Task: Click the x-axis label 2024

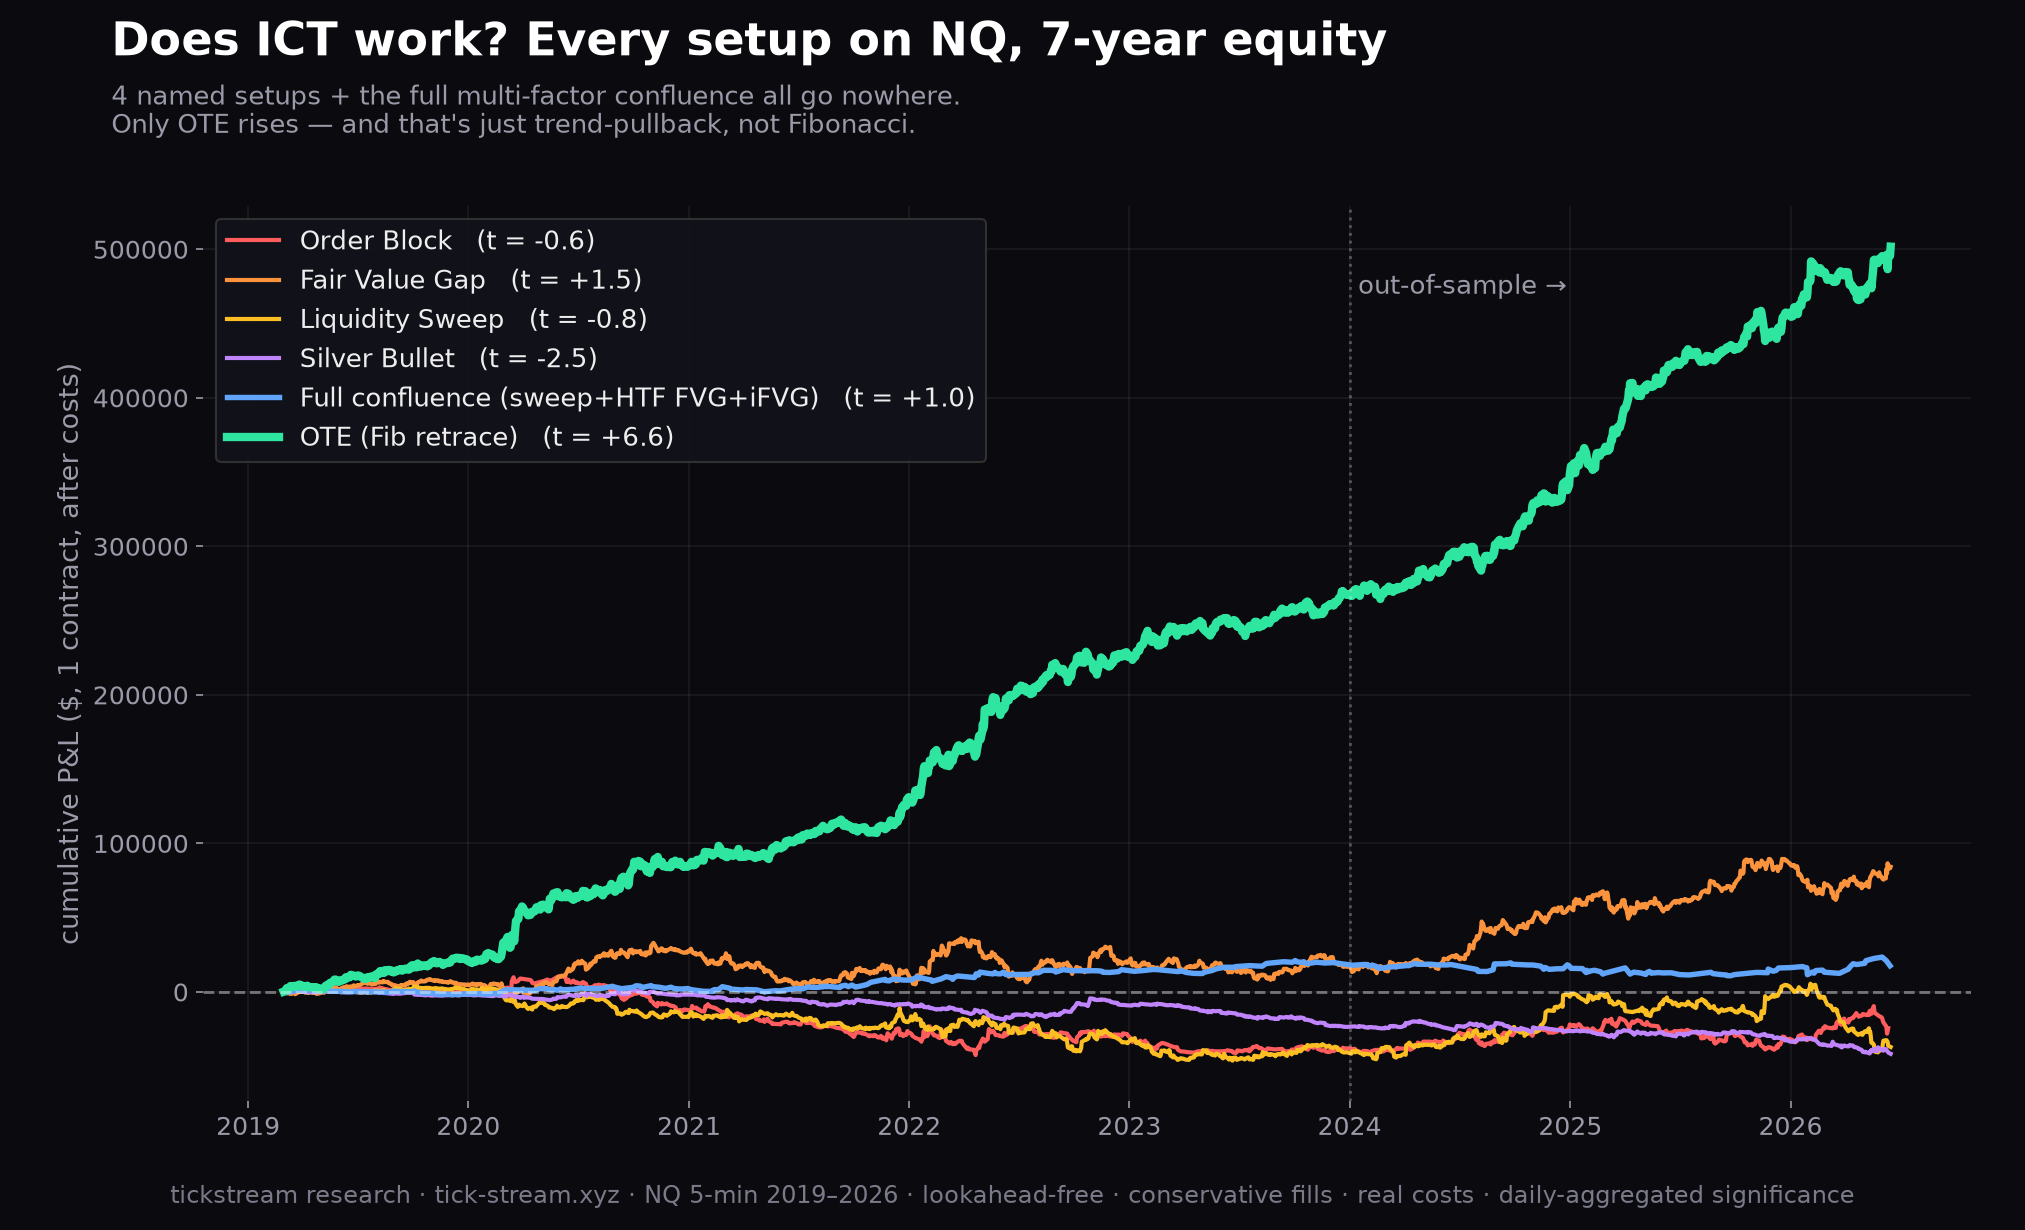Action: coord(1350,1127)
